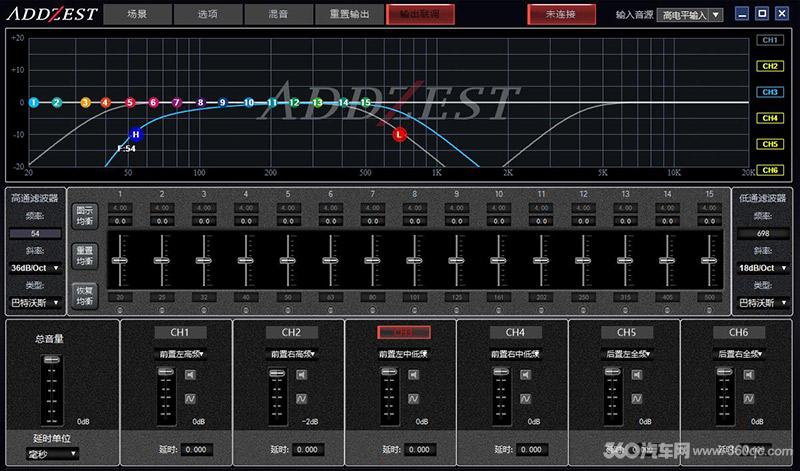This screenshot has height=471, width=800.
Task: Click the low-pass frequency field showing 698
Action: click(x=763, y=234)
